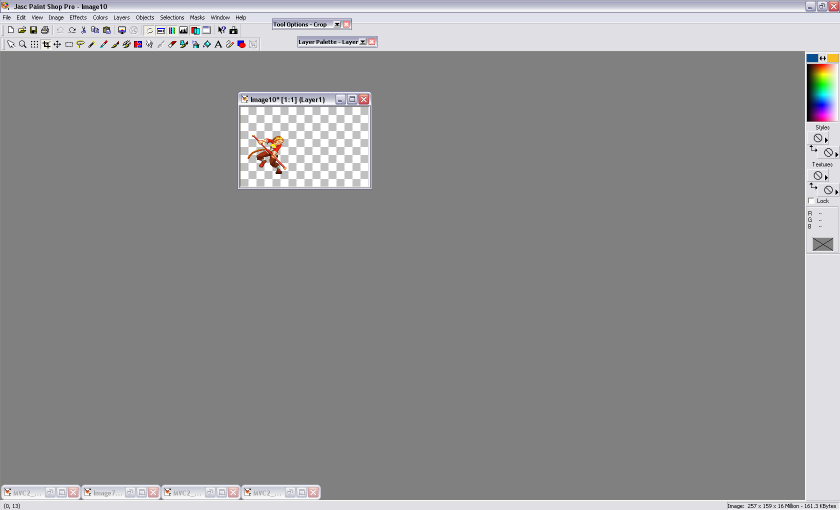Expand the Tool Options - Crop roll-up arrow
This screenshot has height=510, width=840.
[x=337, y=25]
